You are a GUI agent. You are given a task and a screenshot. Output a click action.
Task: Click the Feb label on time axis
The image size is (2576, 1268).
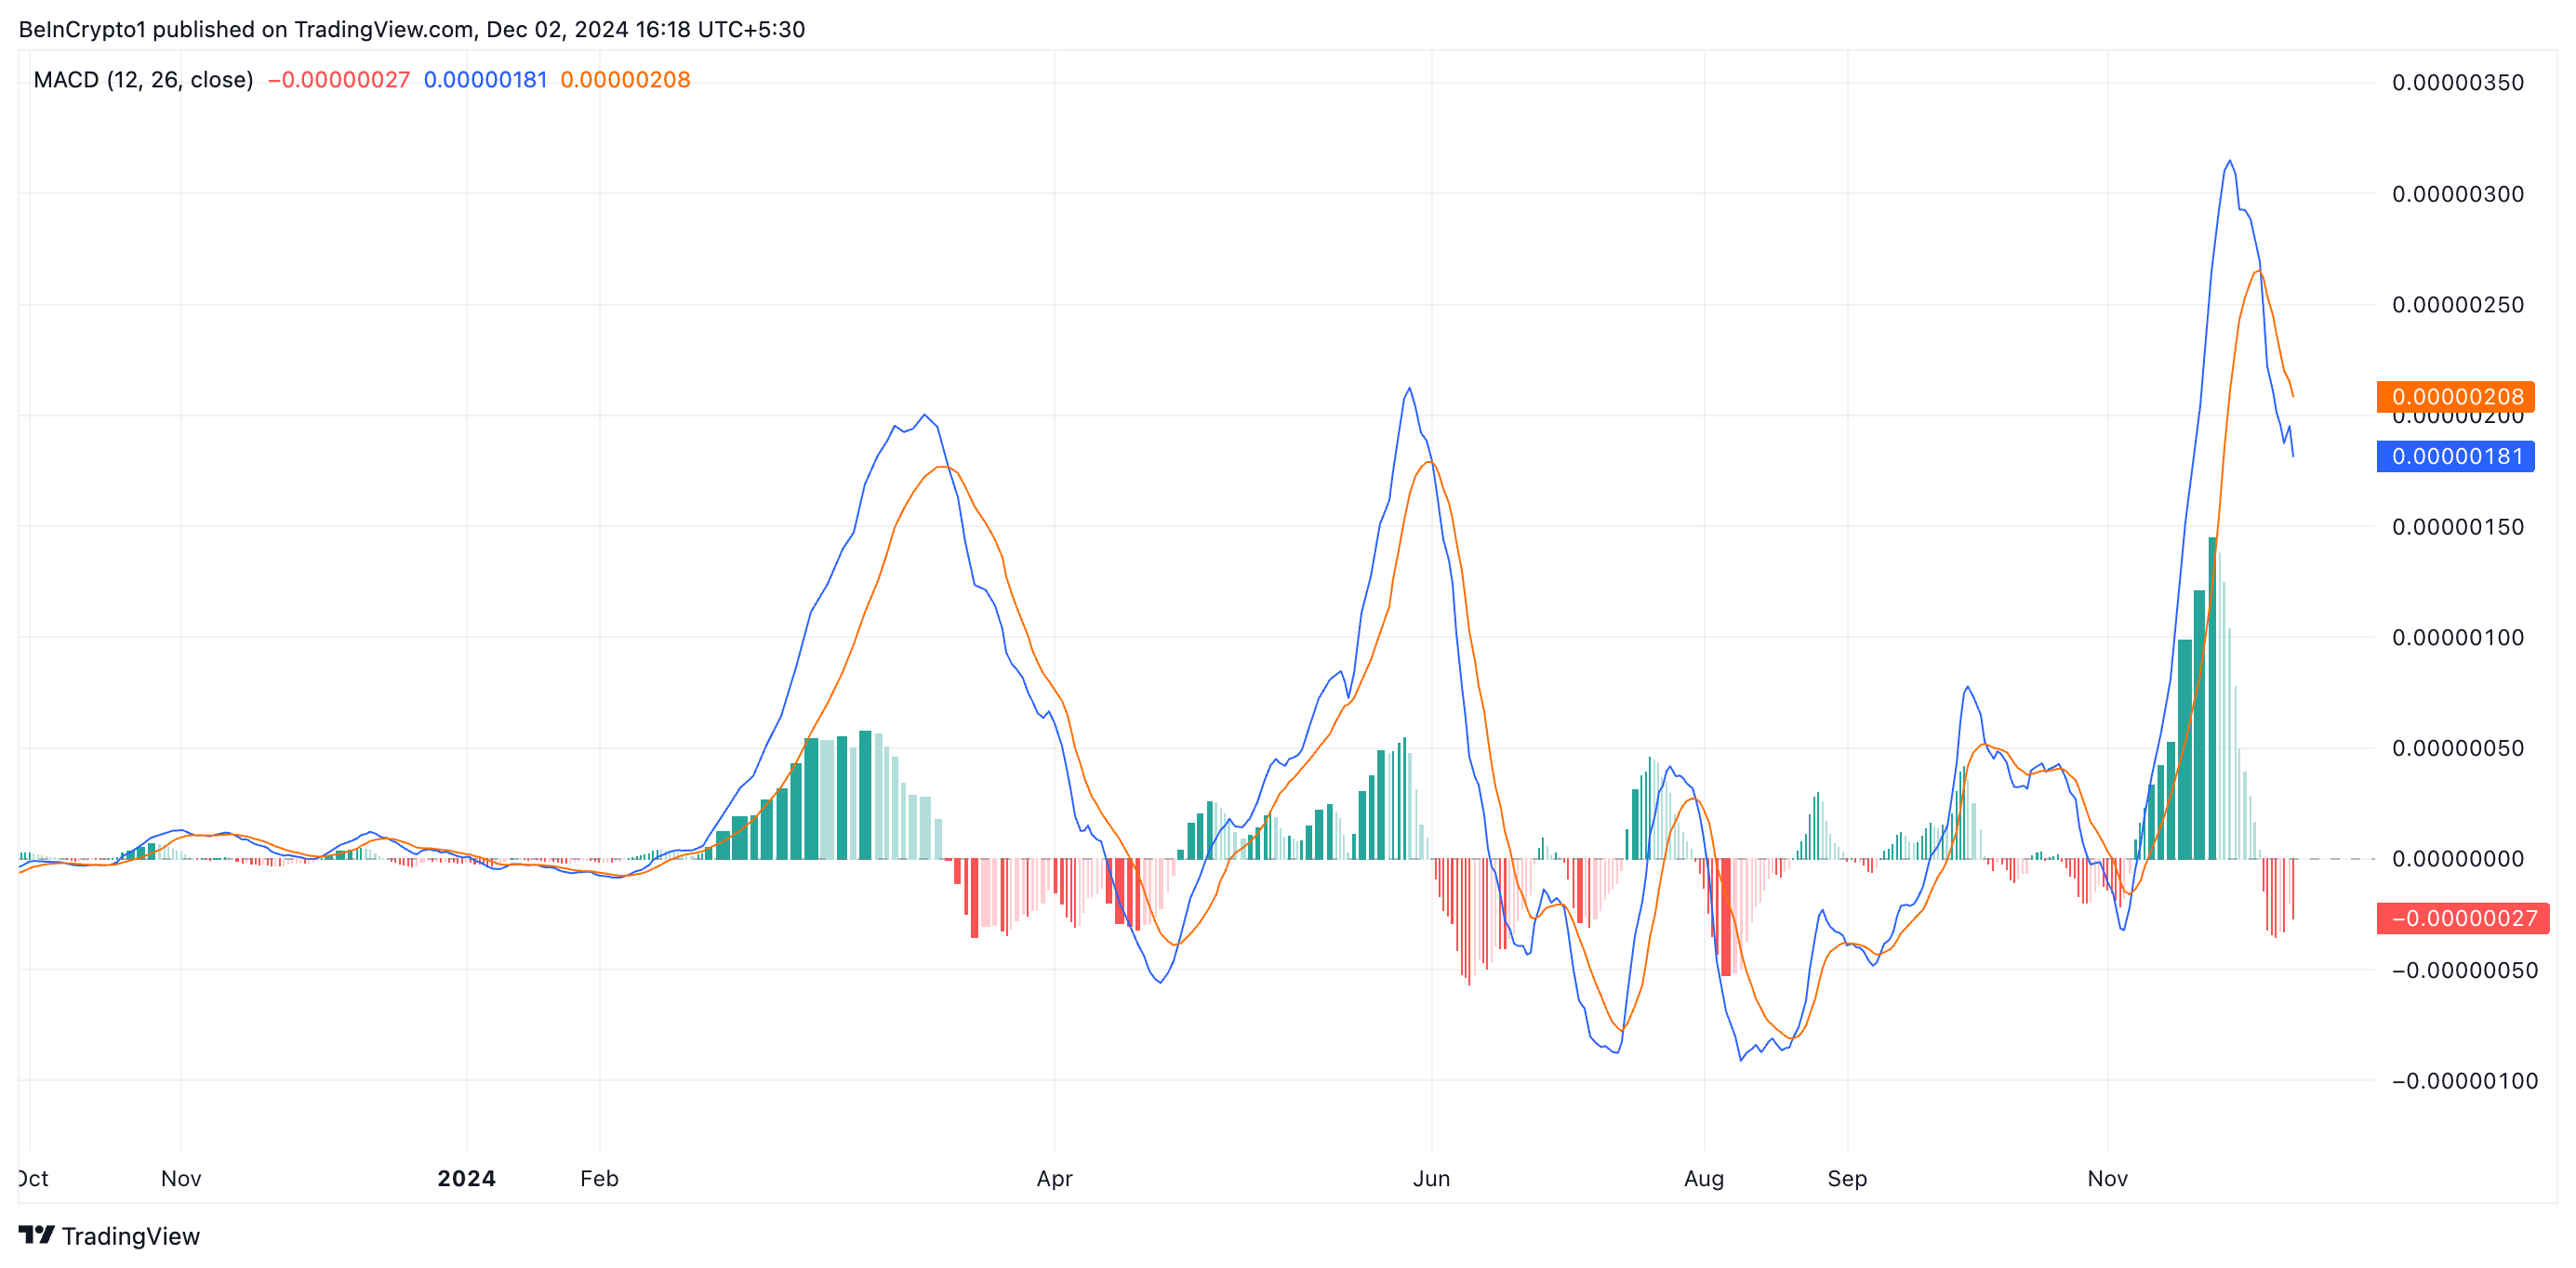point(599,1178)
